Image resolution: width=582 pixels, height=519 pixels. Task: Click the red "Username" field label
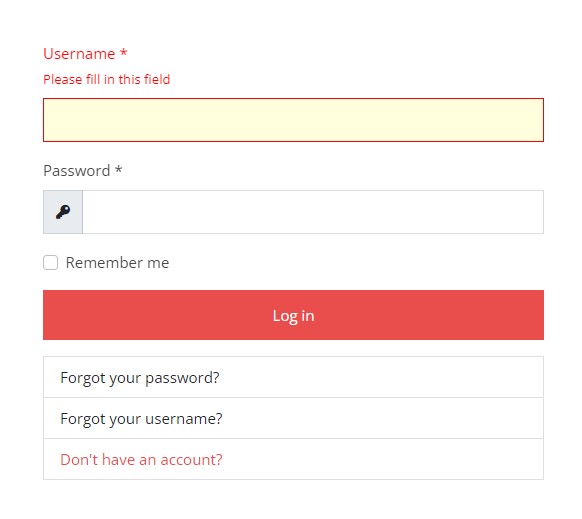click(79, 54)
